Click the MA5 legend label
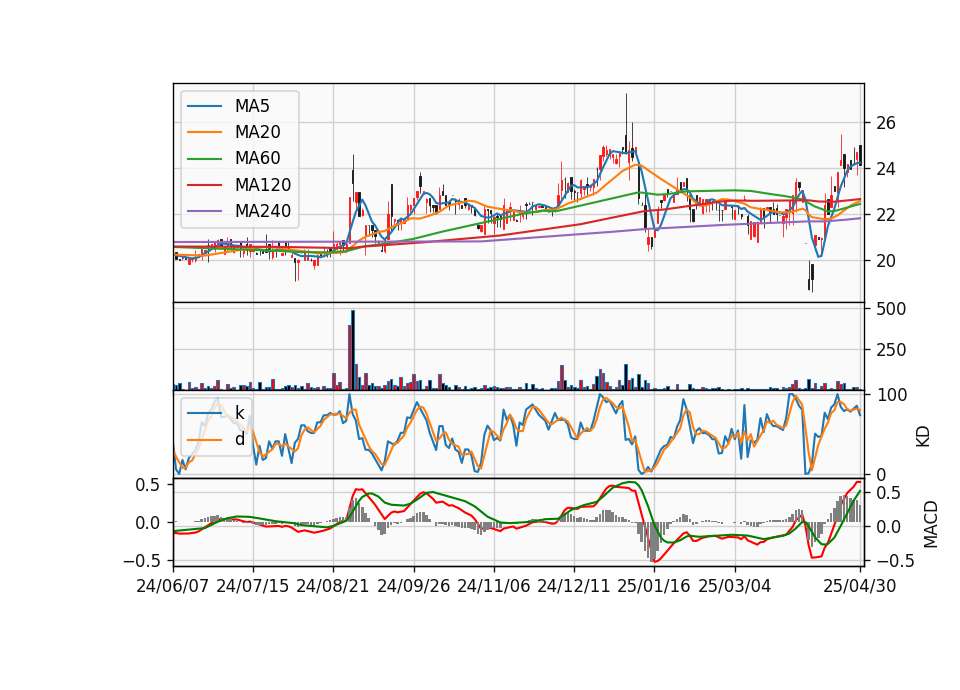 coord(252,106)
